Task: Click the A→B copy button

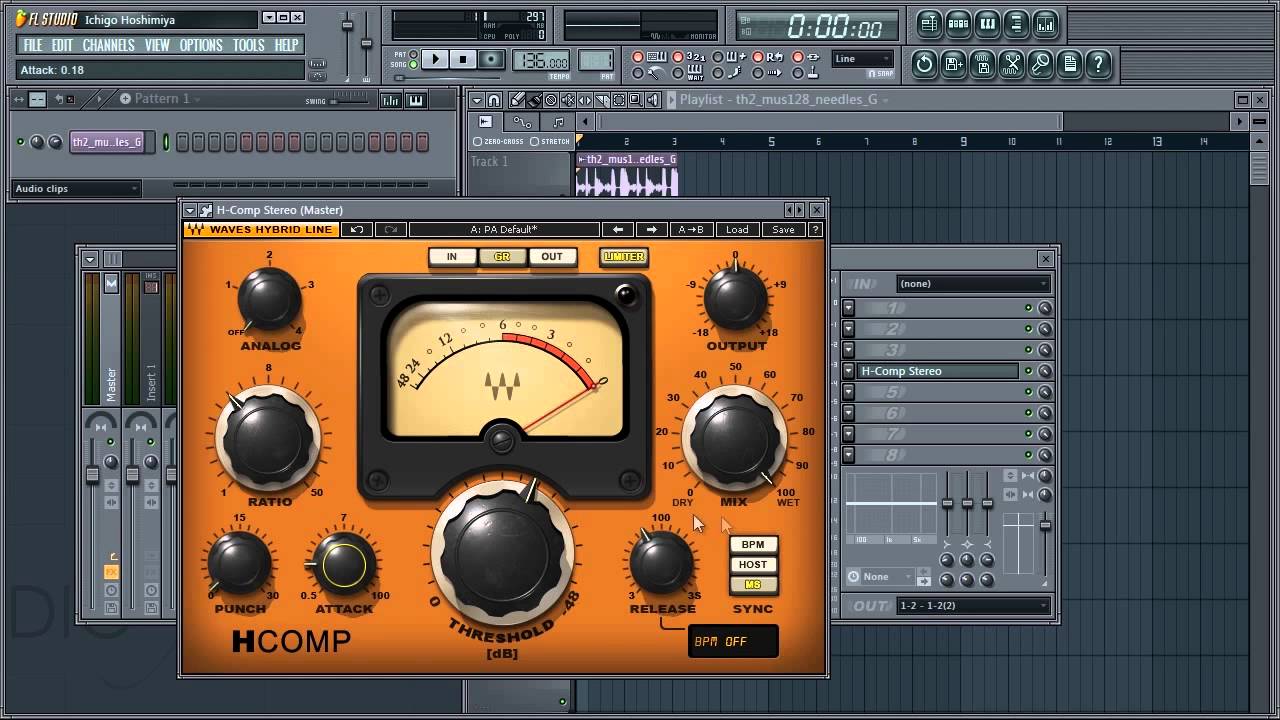Action: click(691, 230)
